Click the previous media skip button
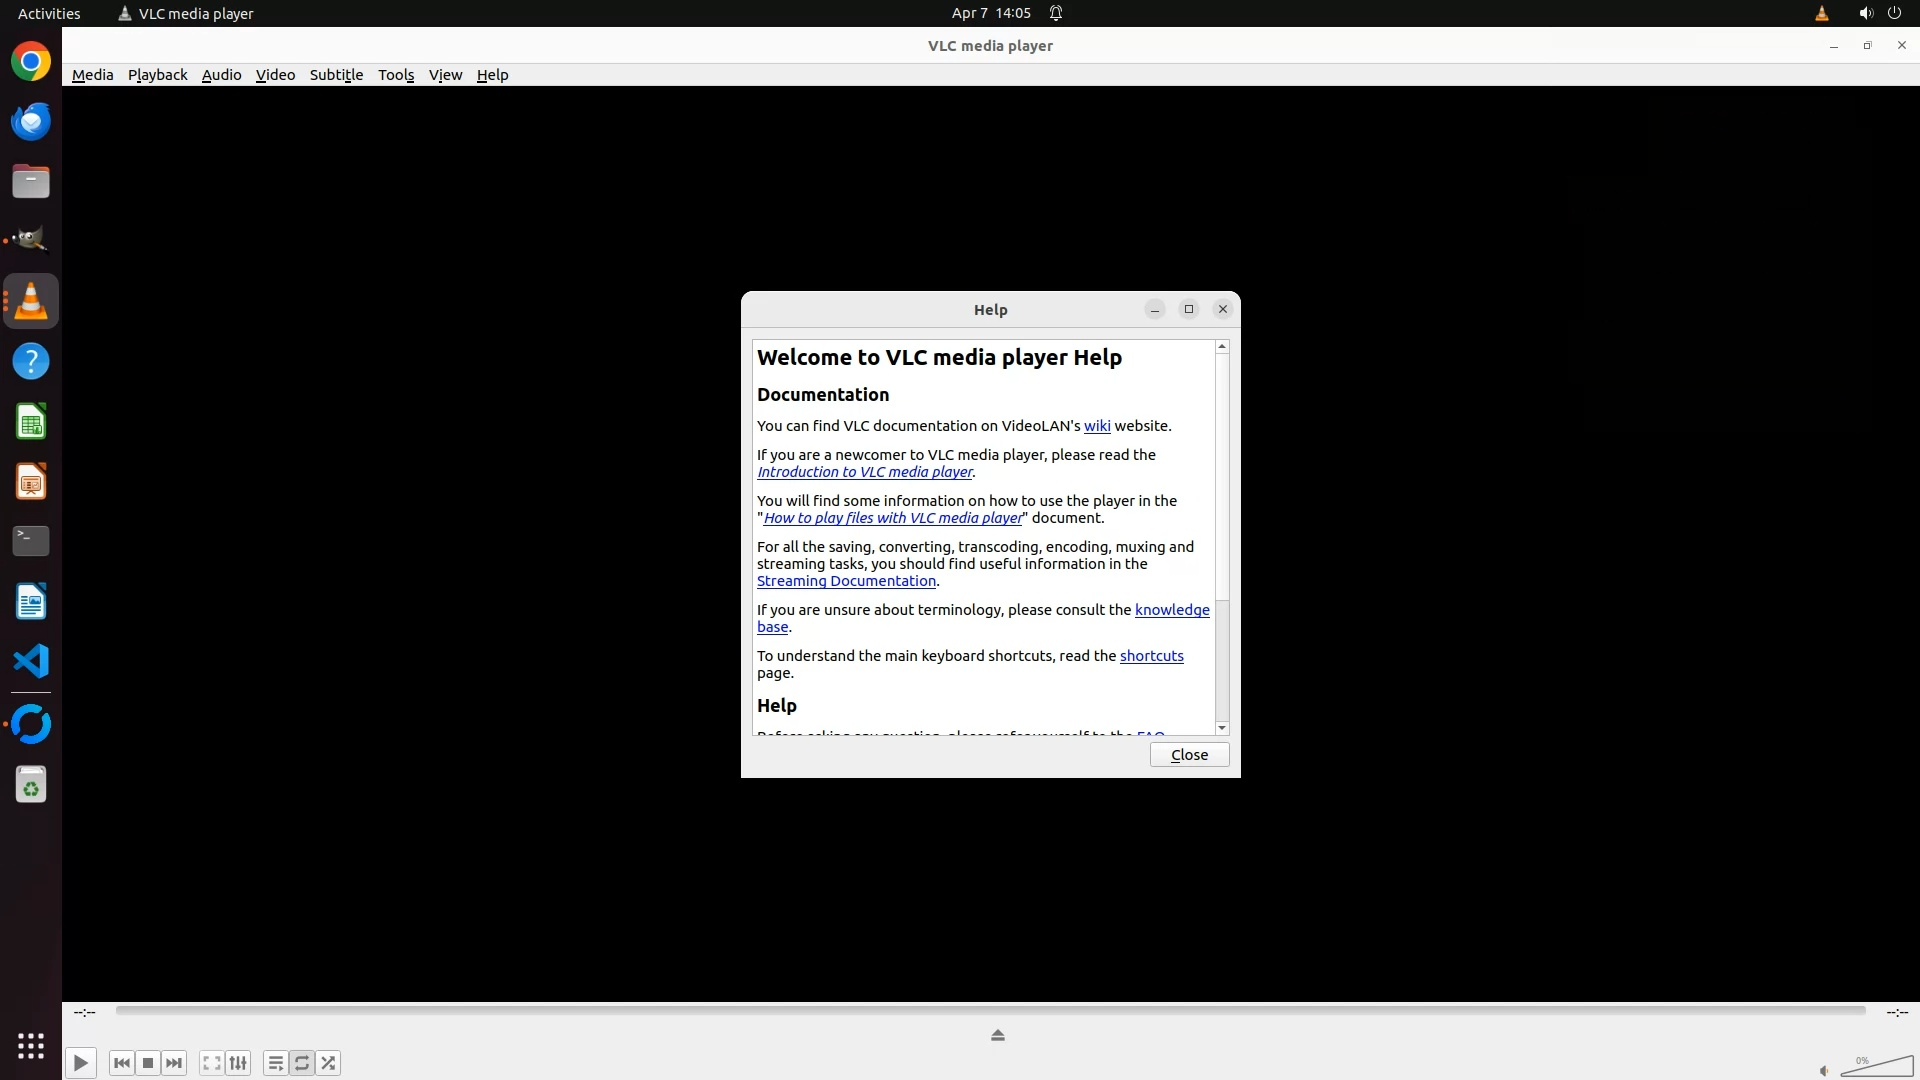This screenshot has width=1920, height=1080. point(122,1063)
